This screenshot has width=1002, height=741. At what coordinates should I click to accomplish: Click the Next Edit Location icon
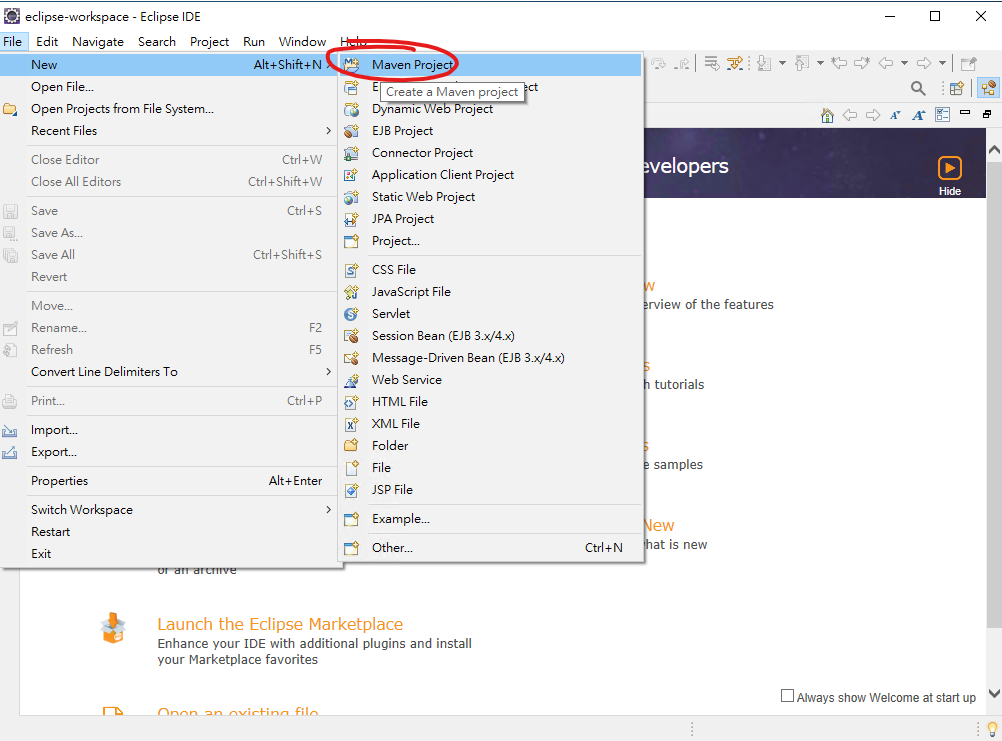(862, 63)
